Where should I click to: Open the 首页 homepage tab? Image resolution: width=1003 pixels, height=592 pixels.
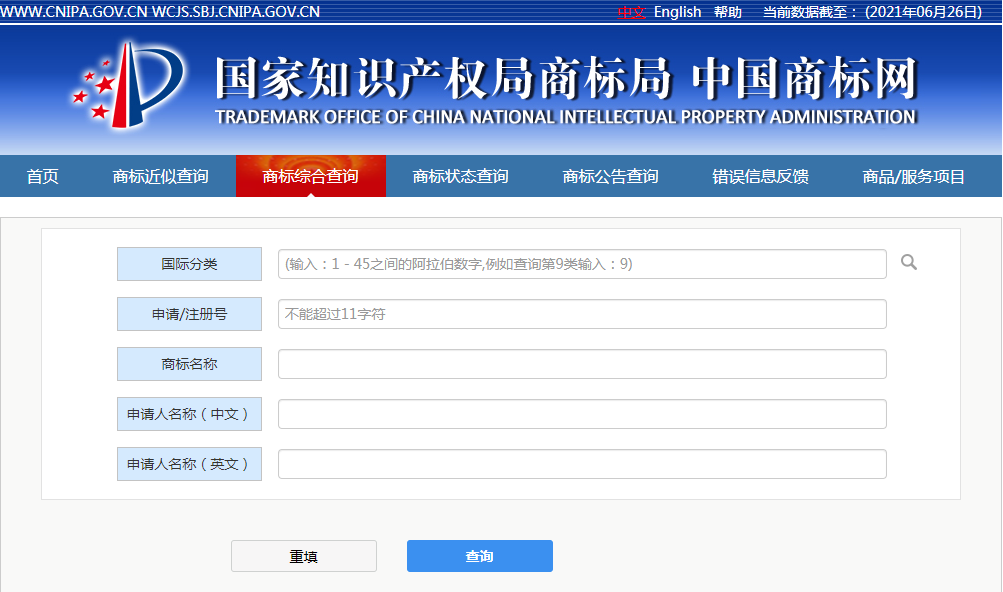point(41,175)
